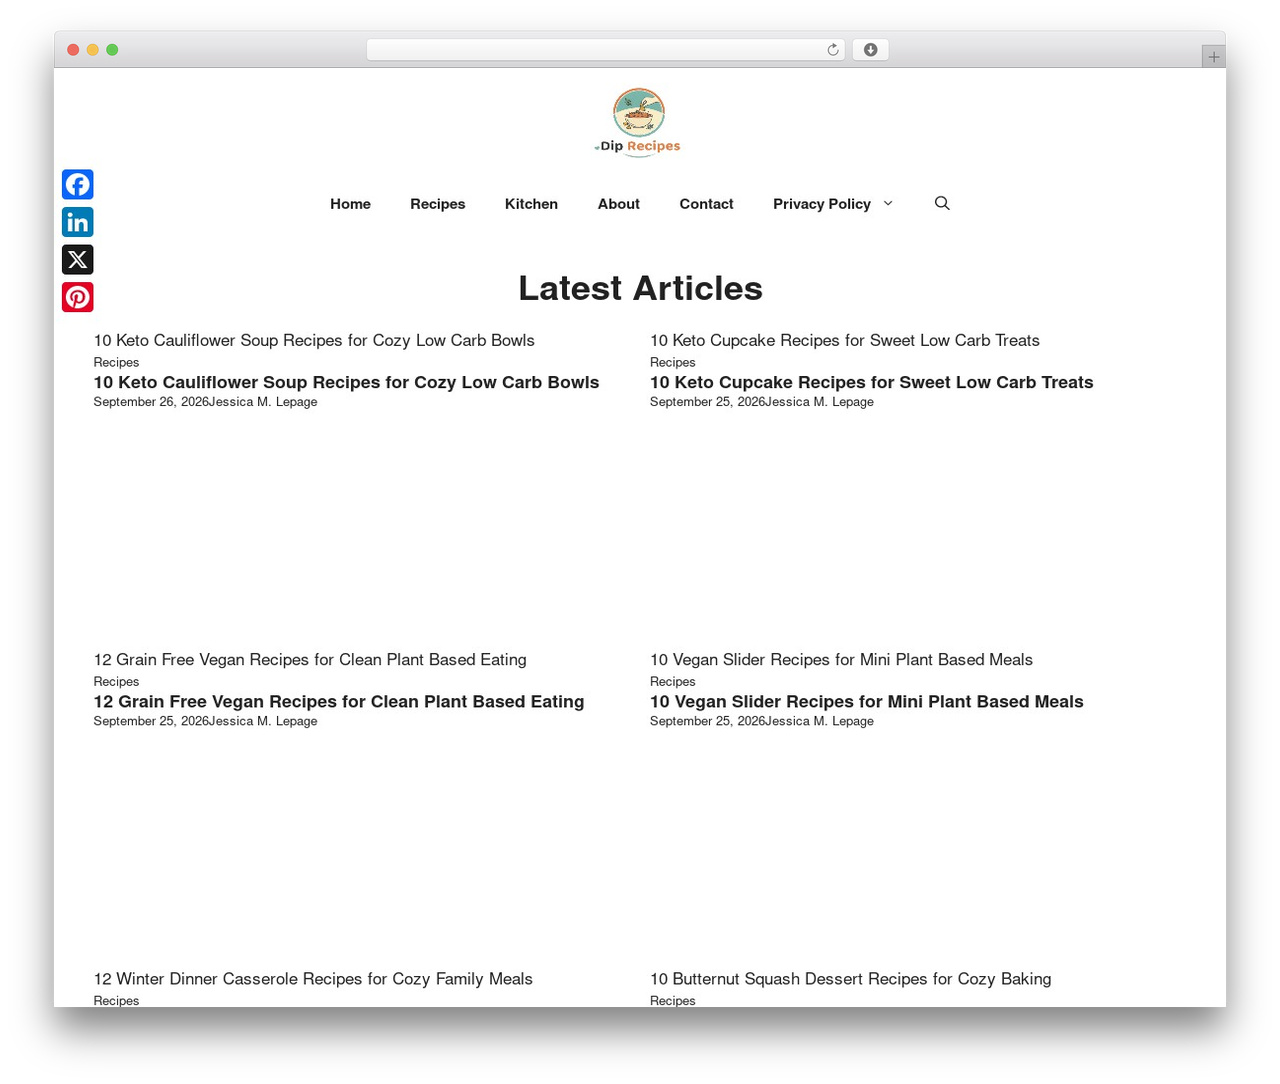The image size is (1280, 1084).
Task: Click Keto Cupcake Recipes image alt text
Action: 845,340
